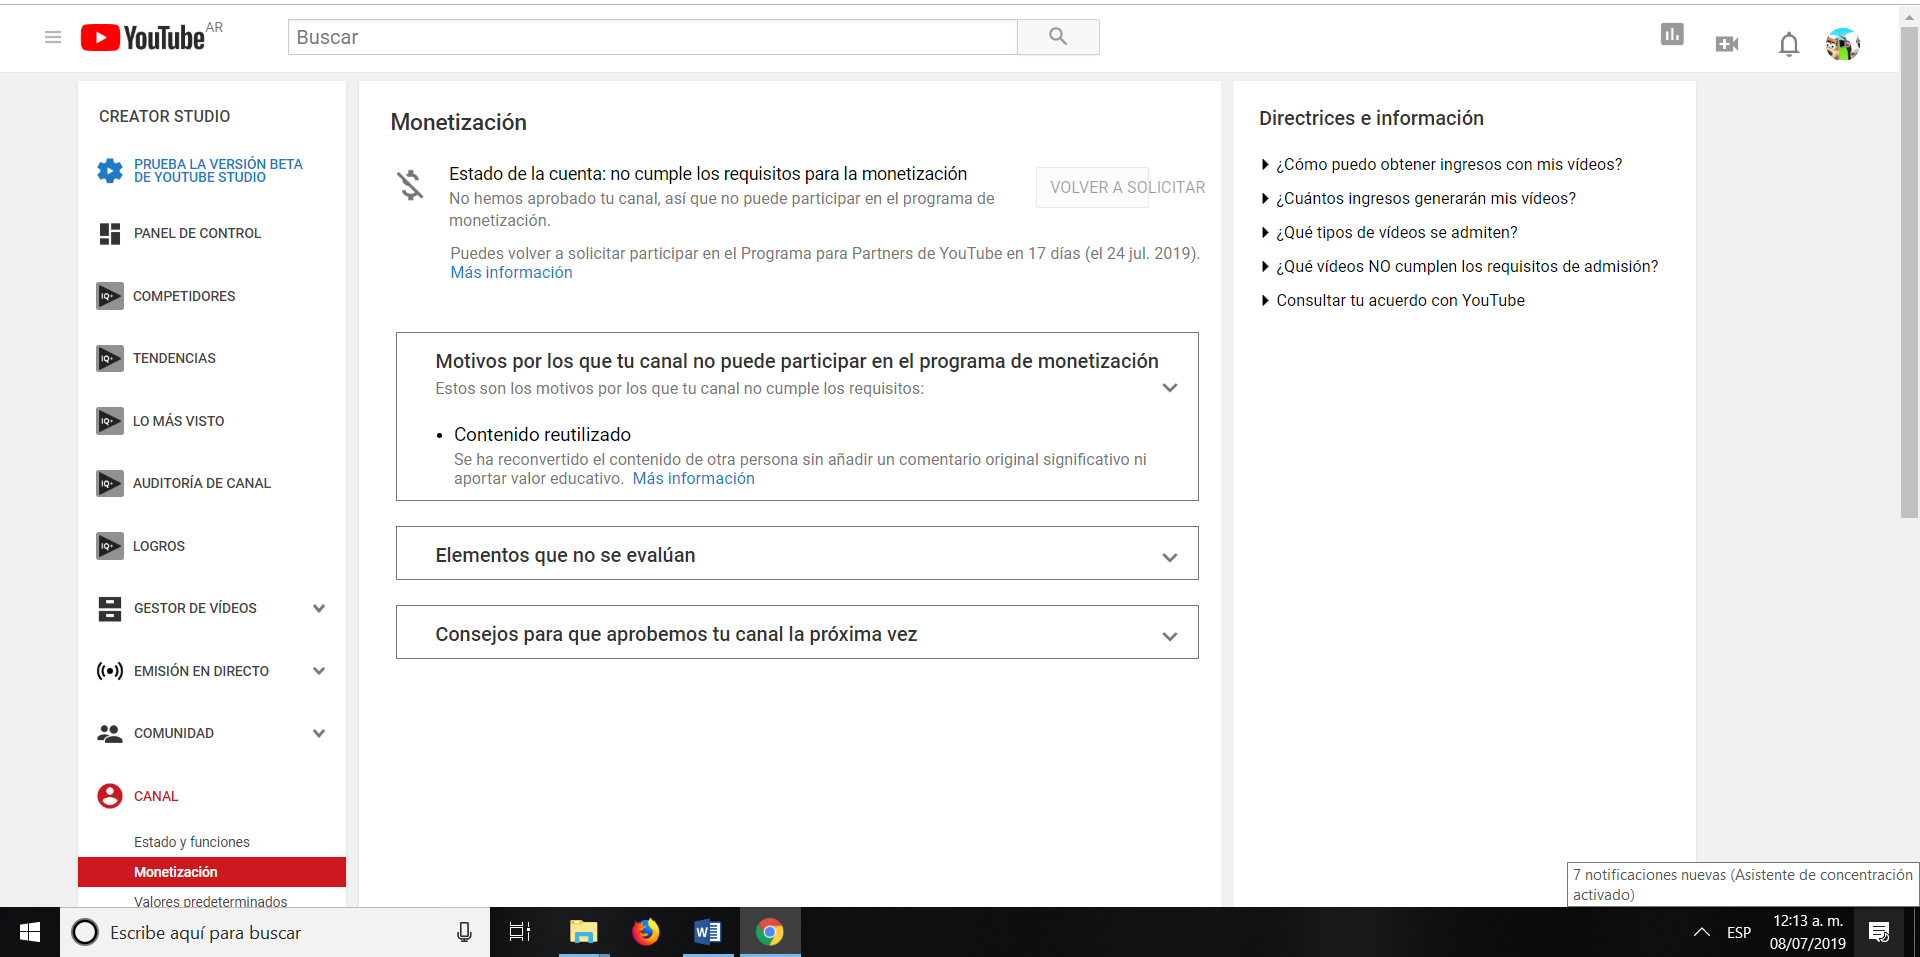Open your account profile avatar
The image size is (1920, 957).
(x=1845, y=43)
